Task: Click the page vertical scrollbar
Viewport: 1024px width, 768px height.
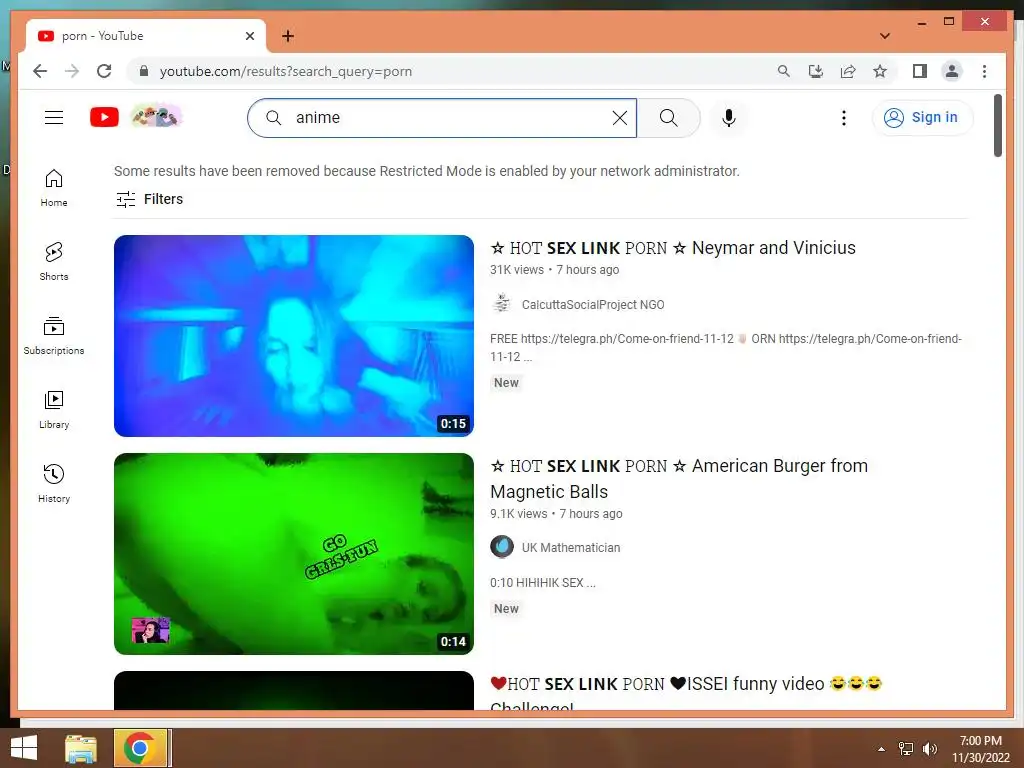Action: (998, 125)
